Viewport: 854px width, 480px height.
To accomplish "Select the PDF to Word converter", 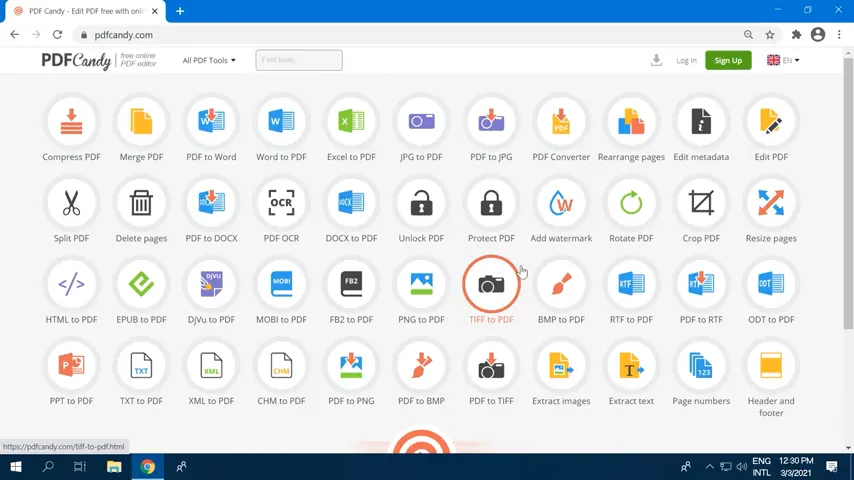I will pyautogui.click(x=211, y=121).
